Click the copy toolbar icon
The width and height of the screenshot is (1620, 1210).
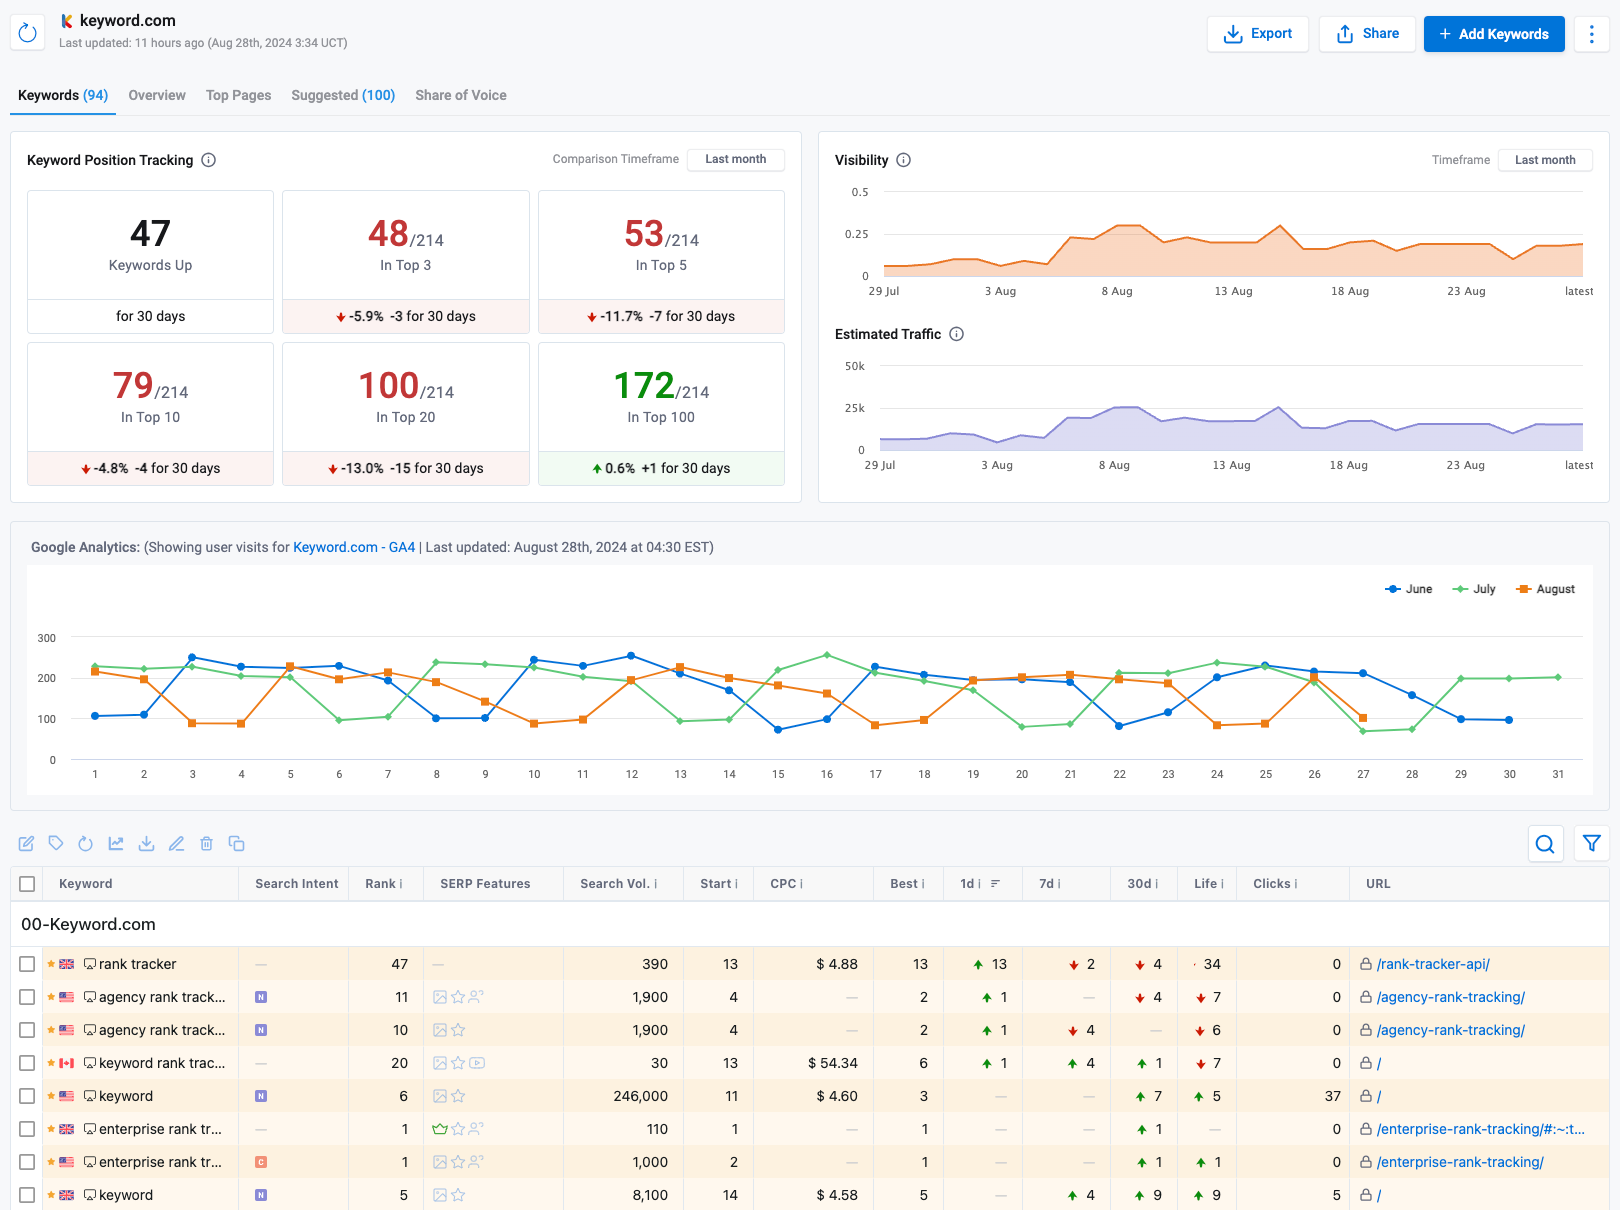pyautogui.click(x=236, y=844)
